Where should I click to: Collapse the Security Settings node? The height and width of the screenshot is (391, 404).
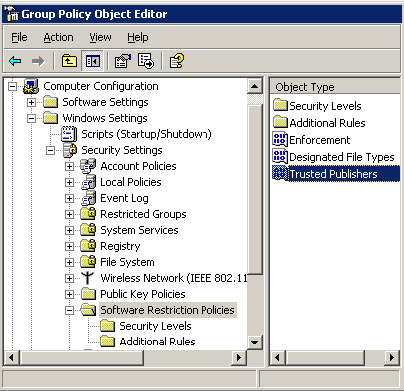[x=50, y=150]
